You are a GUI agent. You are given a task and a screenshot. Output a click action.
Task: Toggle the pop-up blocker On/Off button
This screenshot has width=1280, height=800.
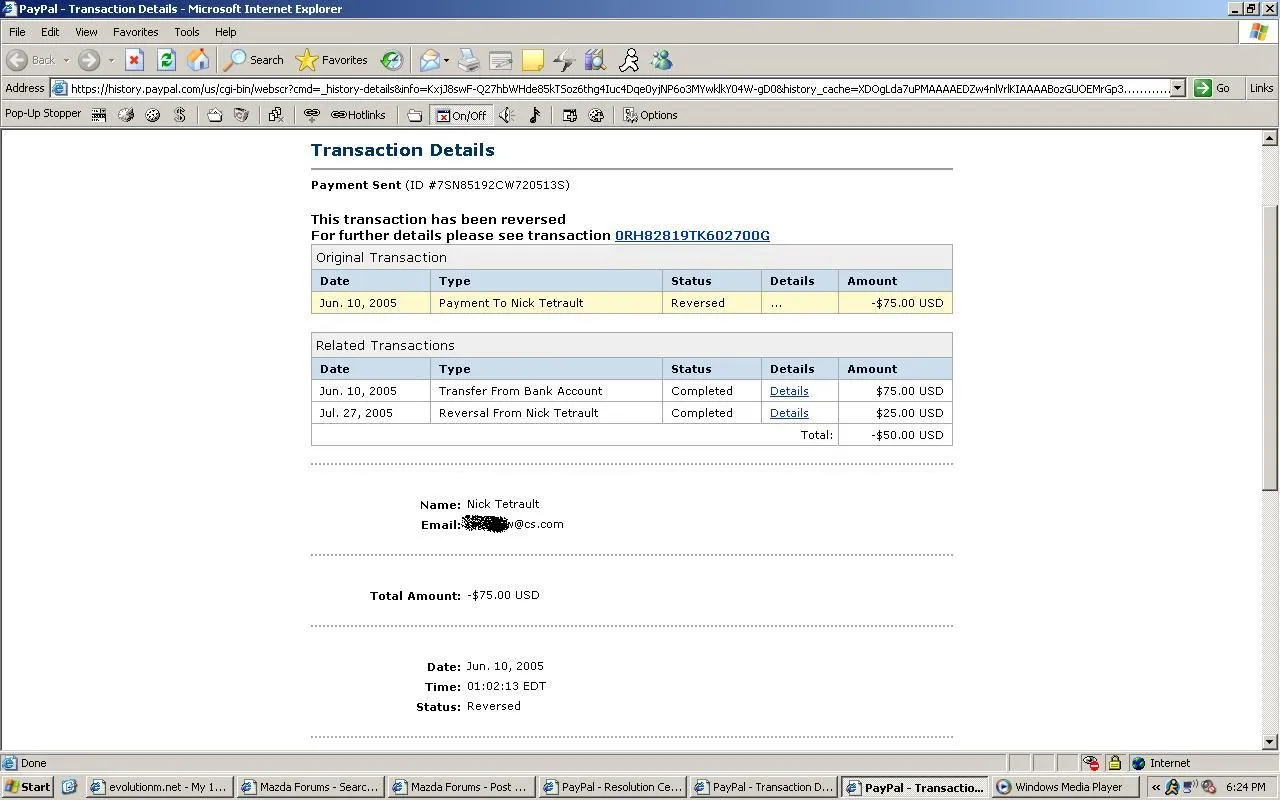[461, 115]
